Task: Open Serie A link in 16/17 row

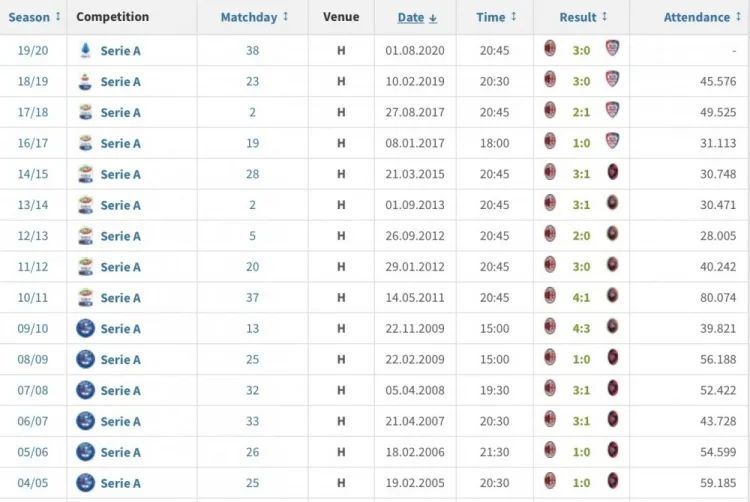Action: tap(121, 143)
